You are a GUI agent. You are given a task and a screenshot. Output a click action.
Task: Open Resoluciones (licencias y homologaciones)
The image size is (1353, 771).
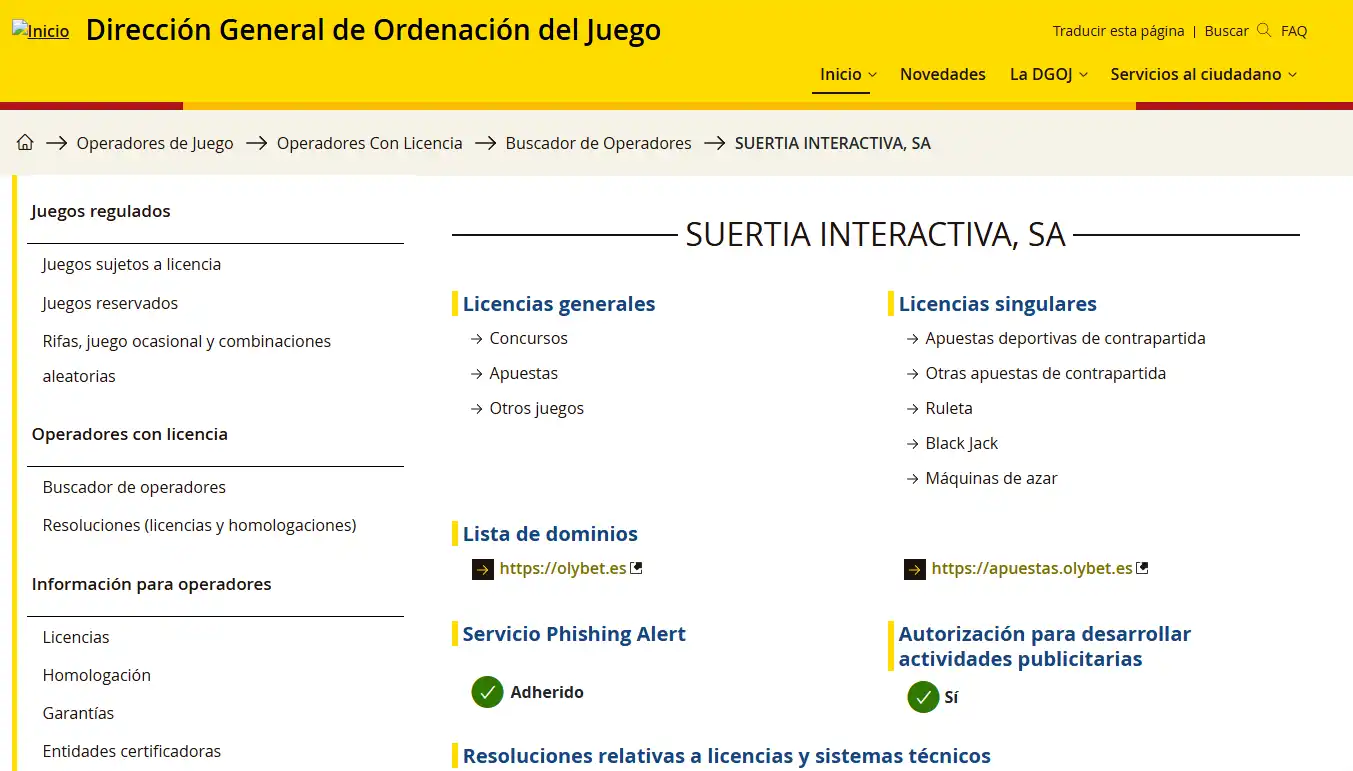coord(200,525)
